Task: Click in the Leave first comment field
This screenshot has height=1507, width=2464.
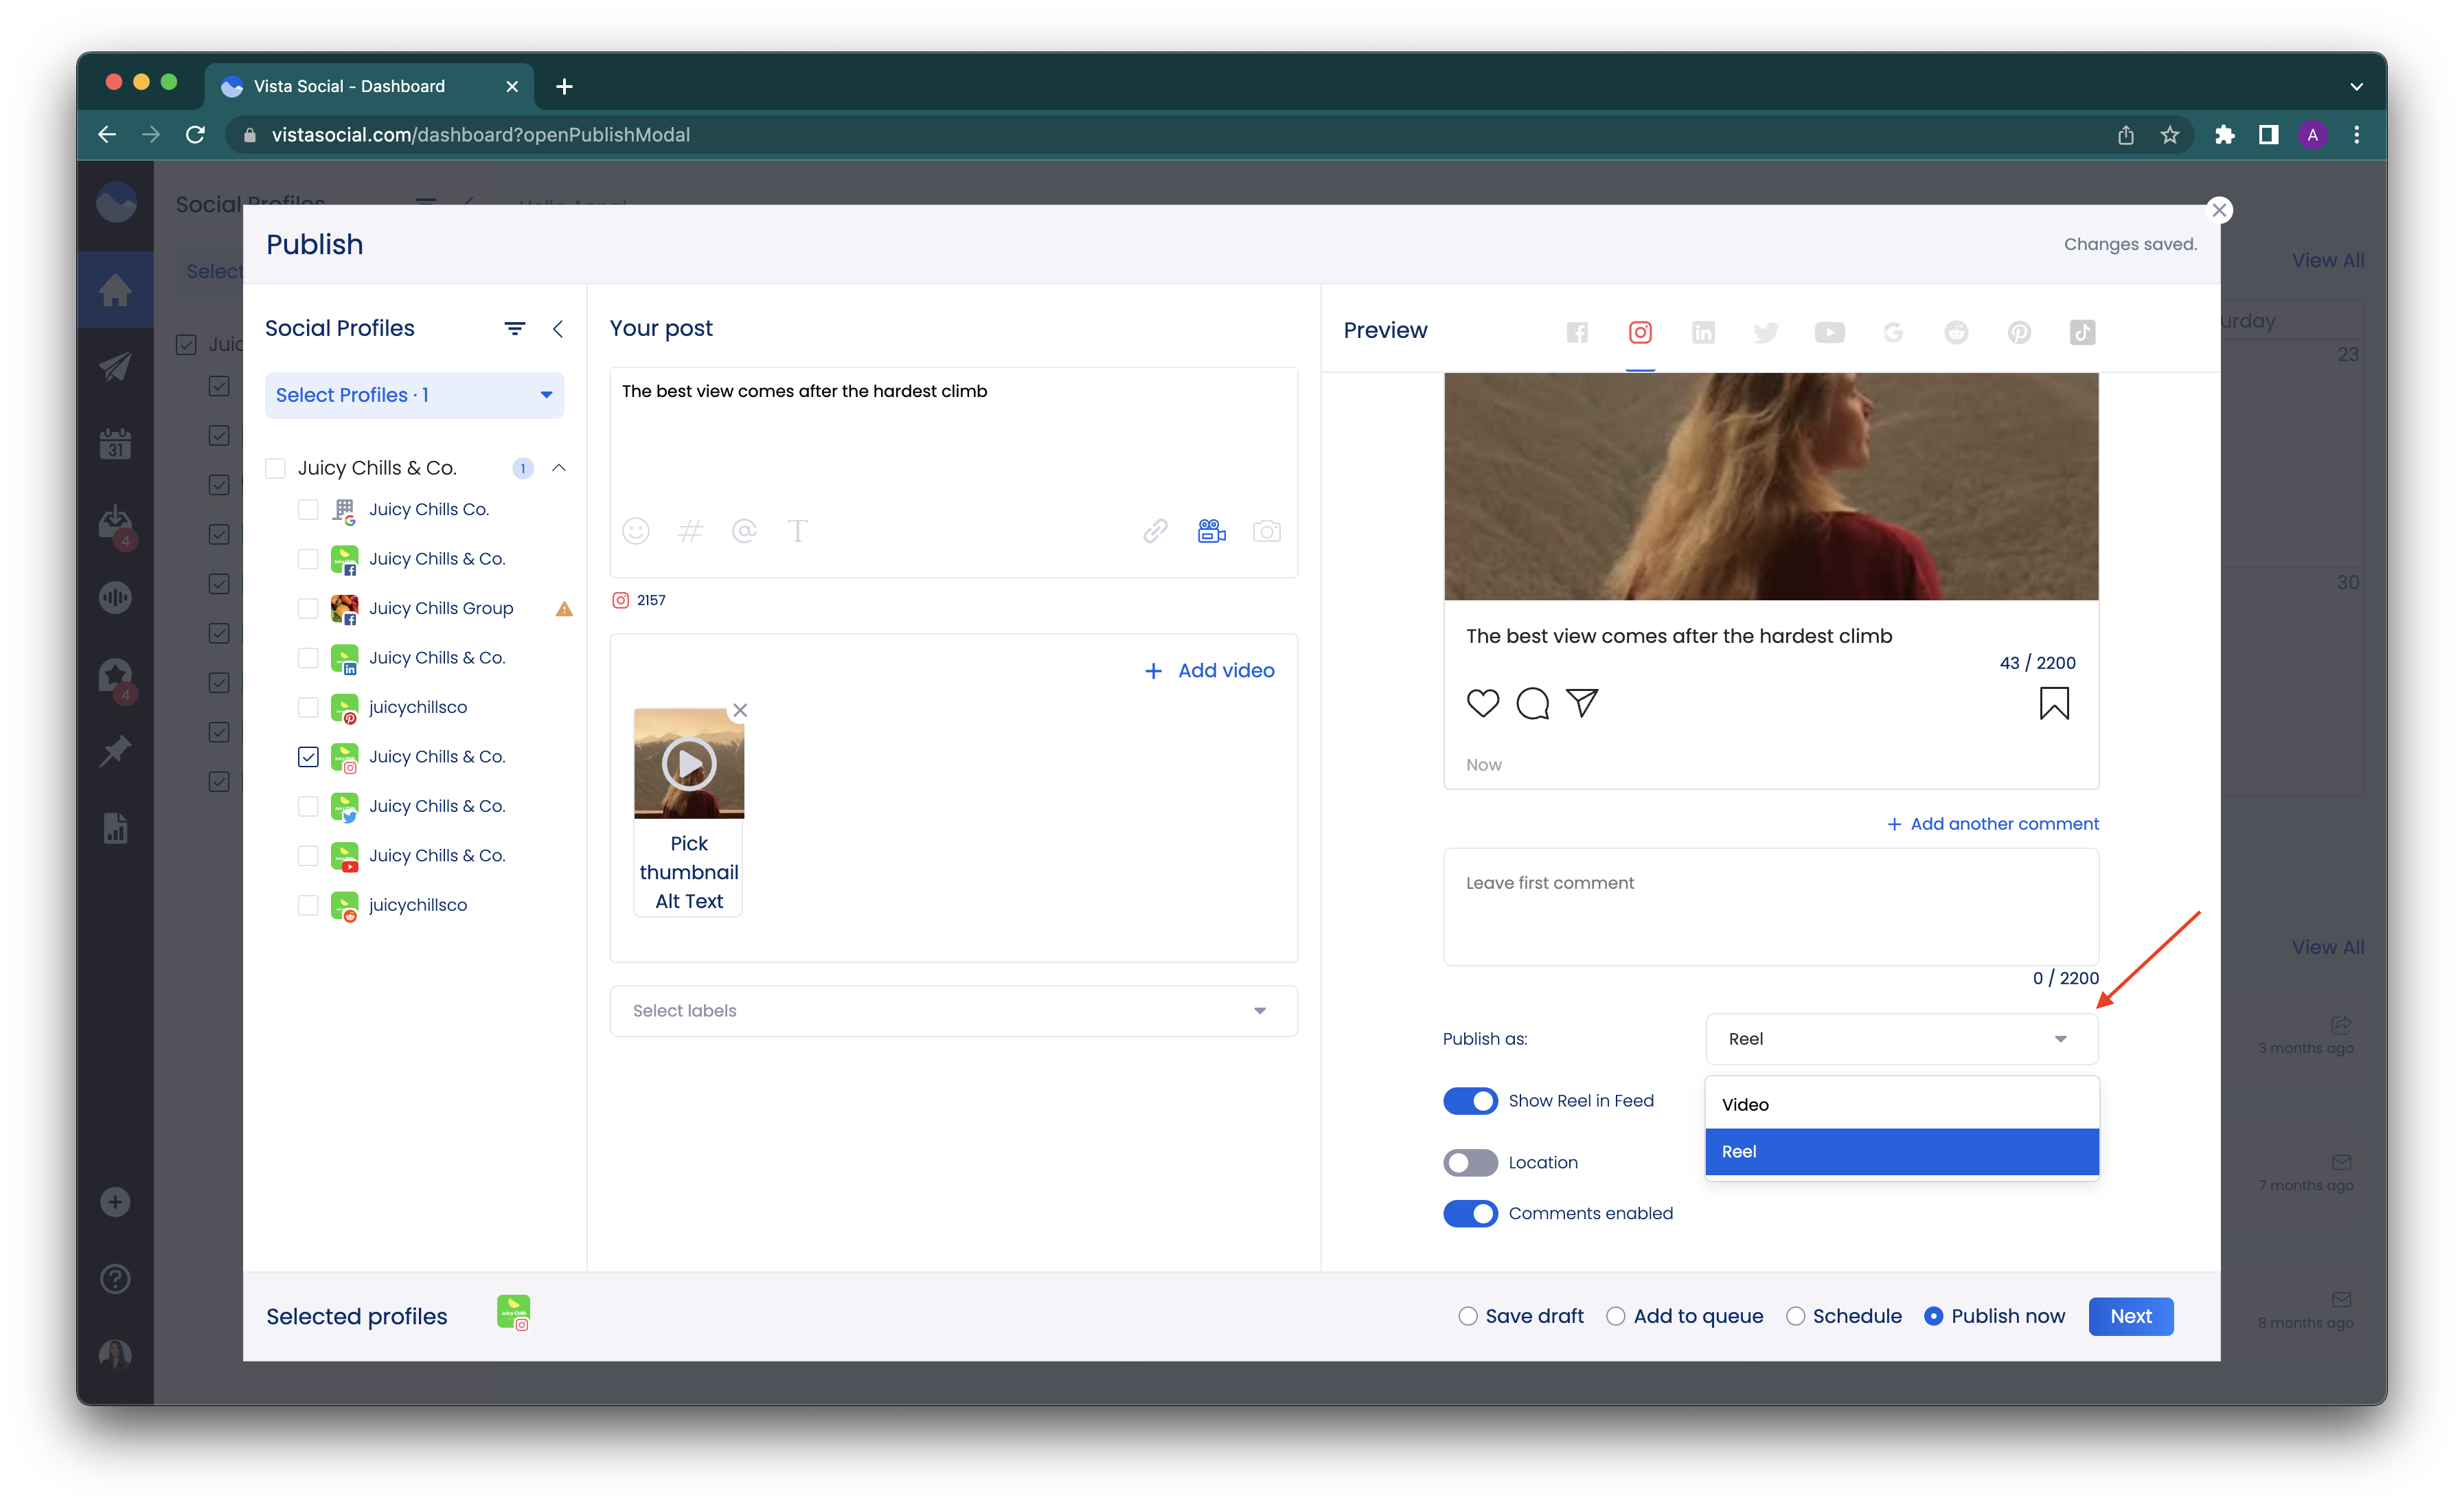Action: tap(1770, 906)
